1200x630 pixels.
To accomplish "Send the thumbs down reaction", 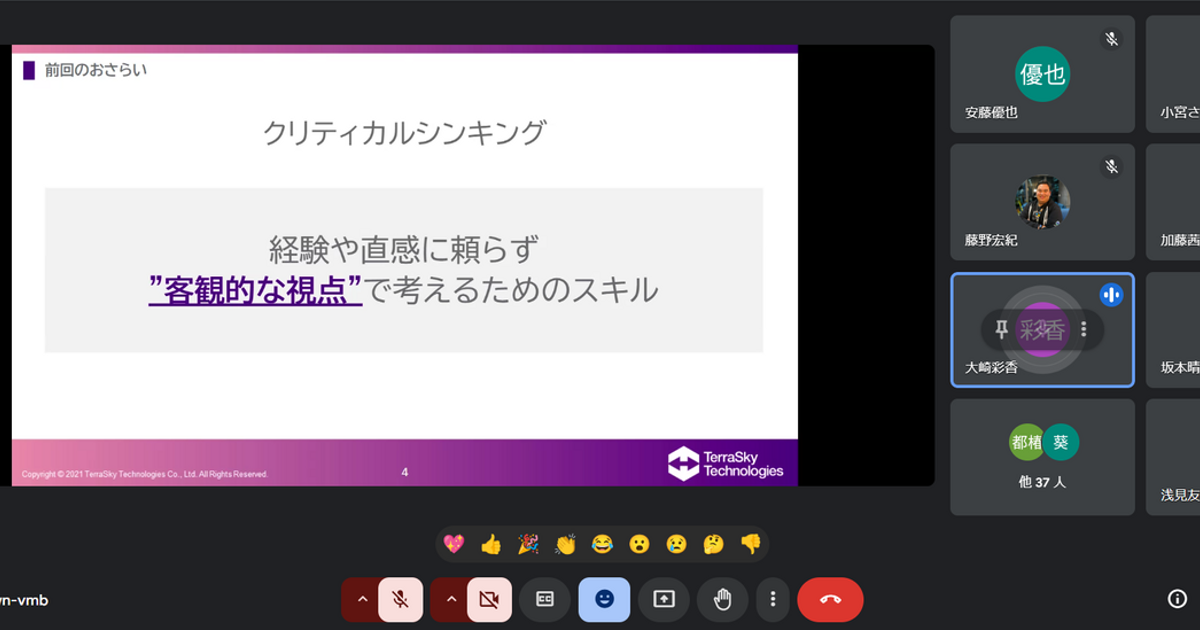I will click(x=750, y=544).
